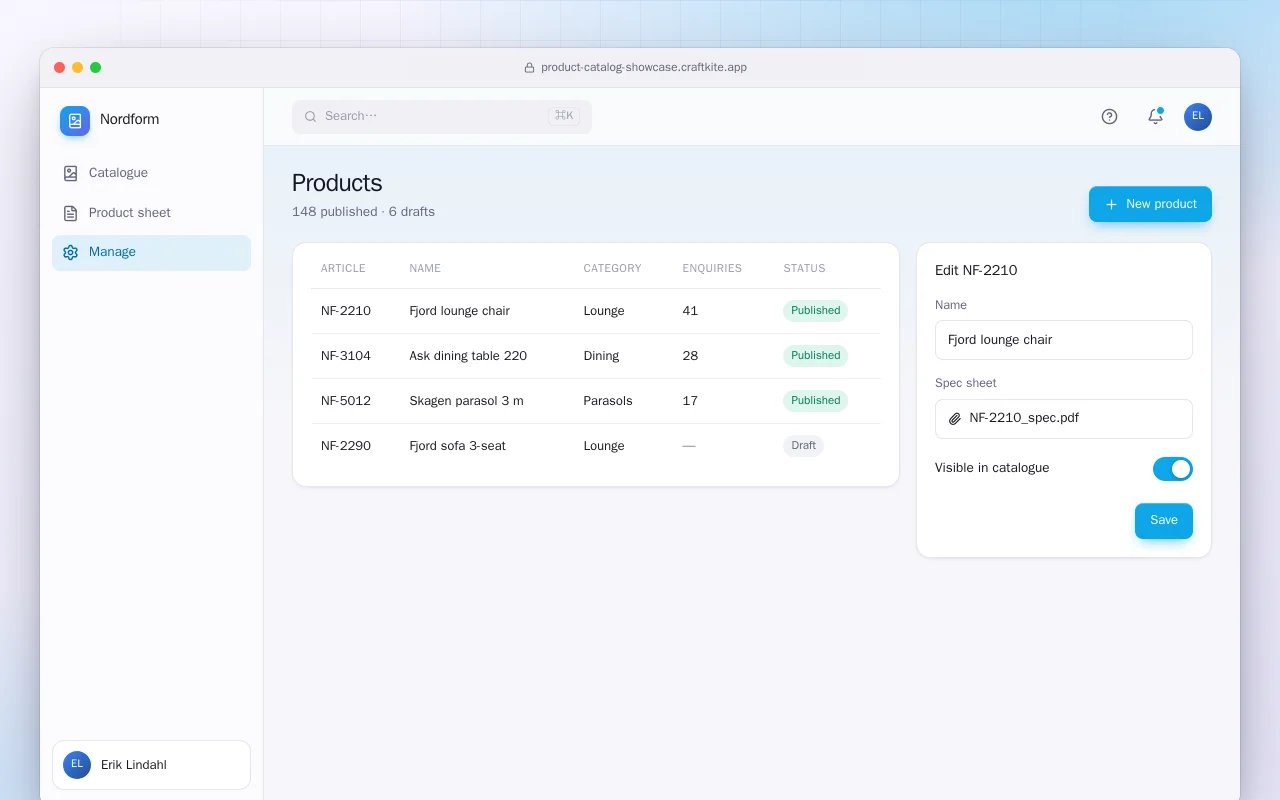
Task: Click the enquiries value 41
Action: [690, 311]
